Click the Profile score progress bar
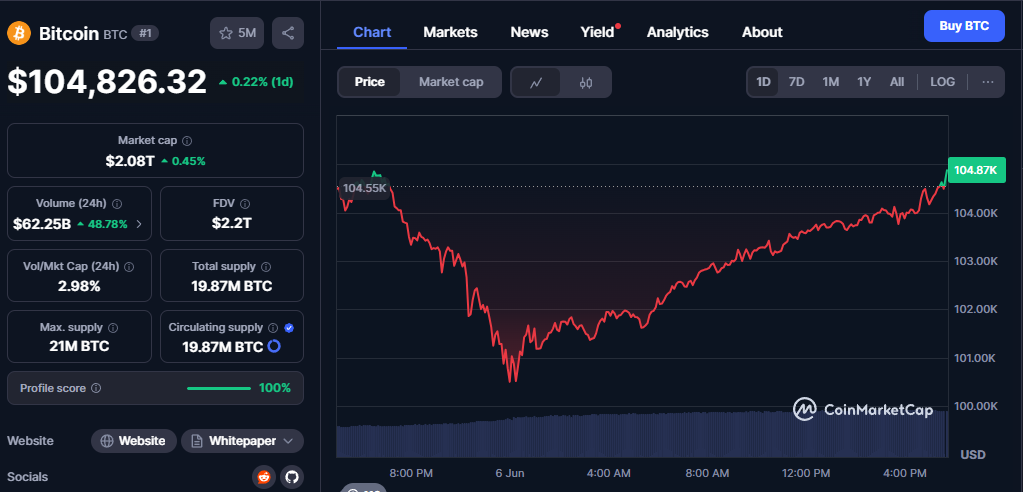 click(219, 388)
